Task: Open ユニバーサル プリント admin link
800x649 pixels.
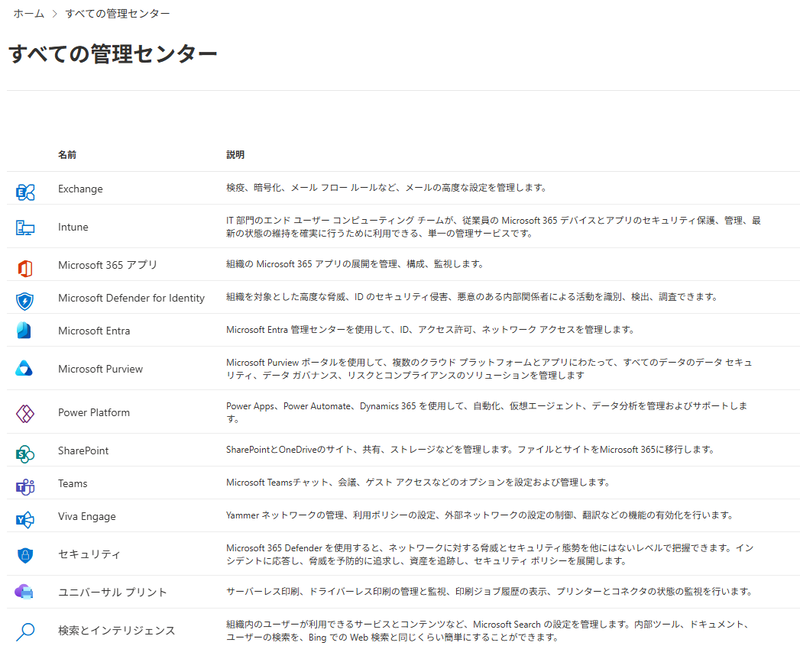Action: pyautogui.click(x=113, y=592)
